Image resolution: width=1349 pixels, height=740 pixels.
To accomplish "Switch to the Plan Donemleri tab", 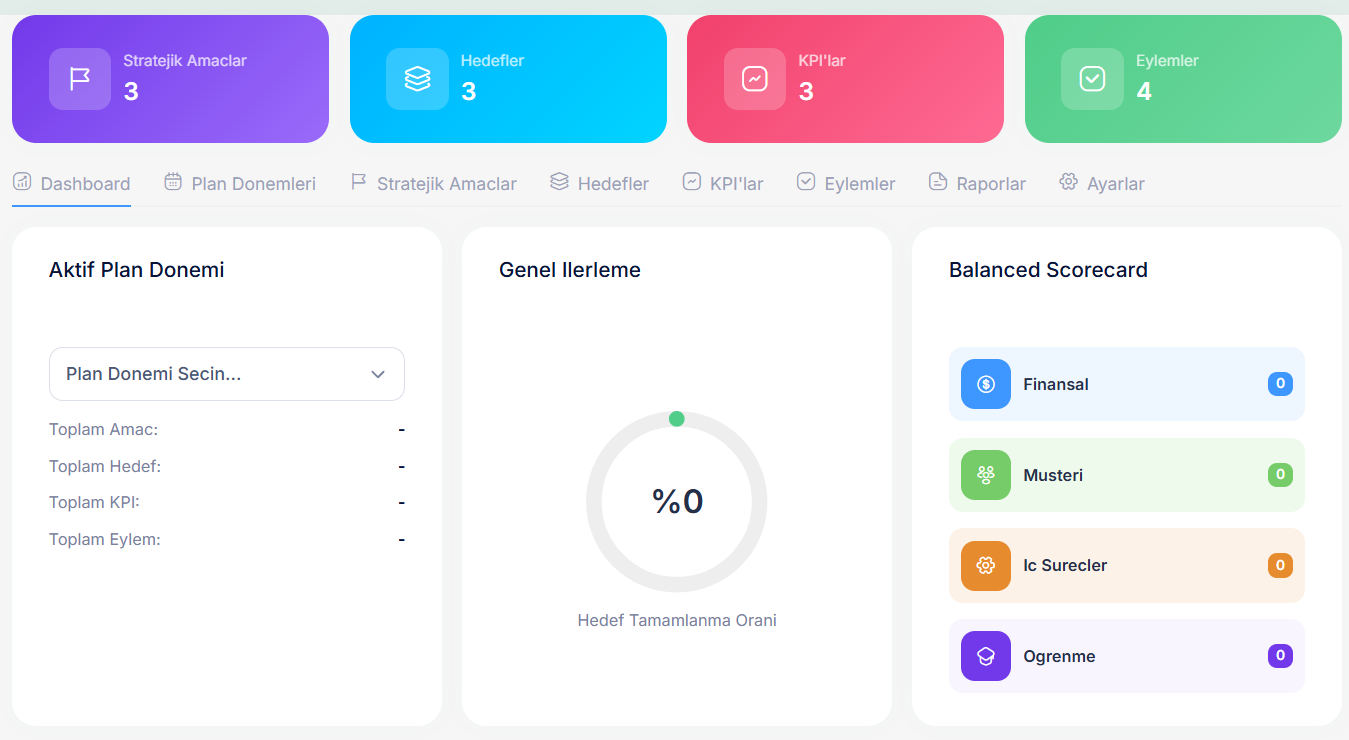I will pyautogui.click(x=240, y=184).
